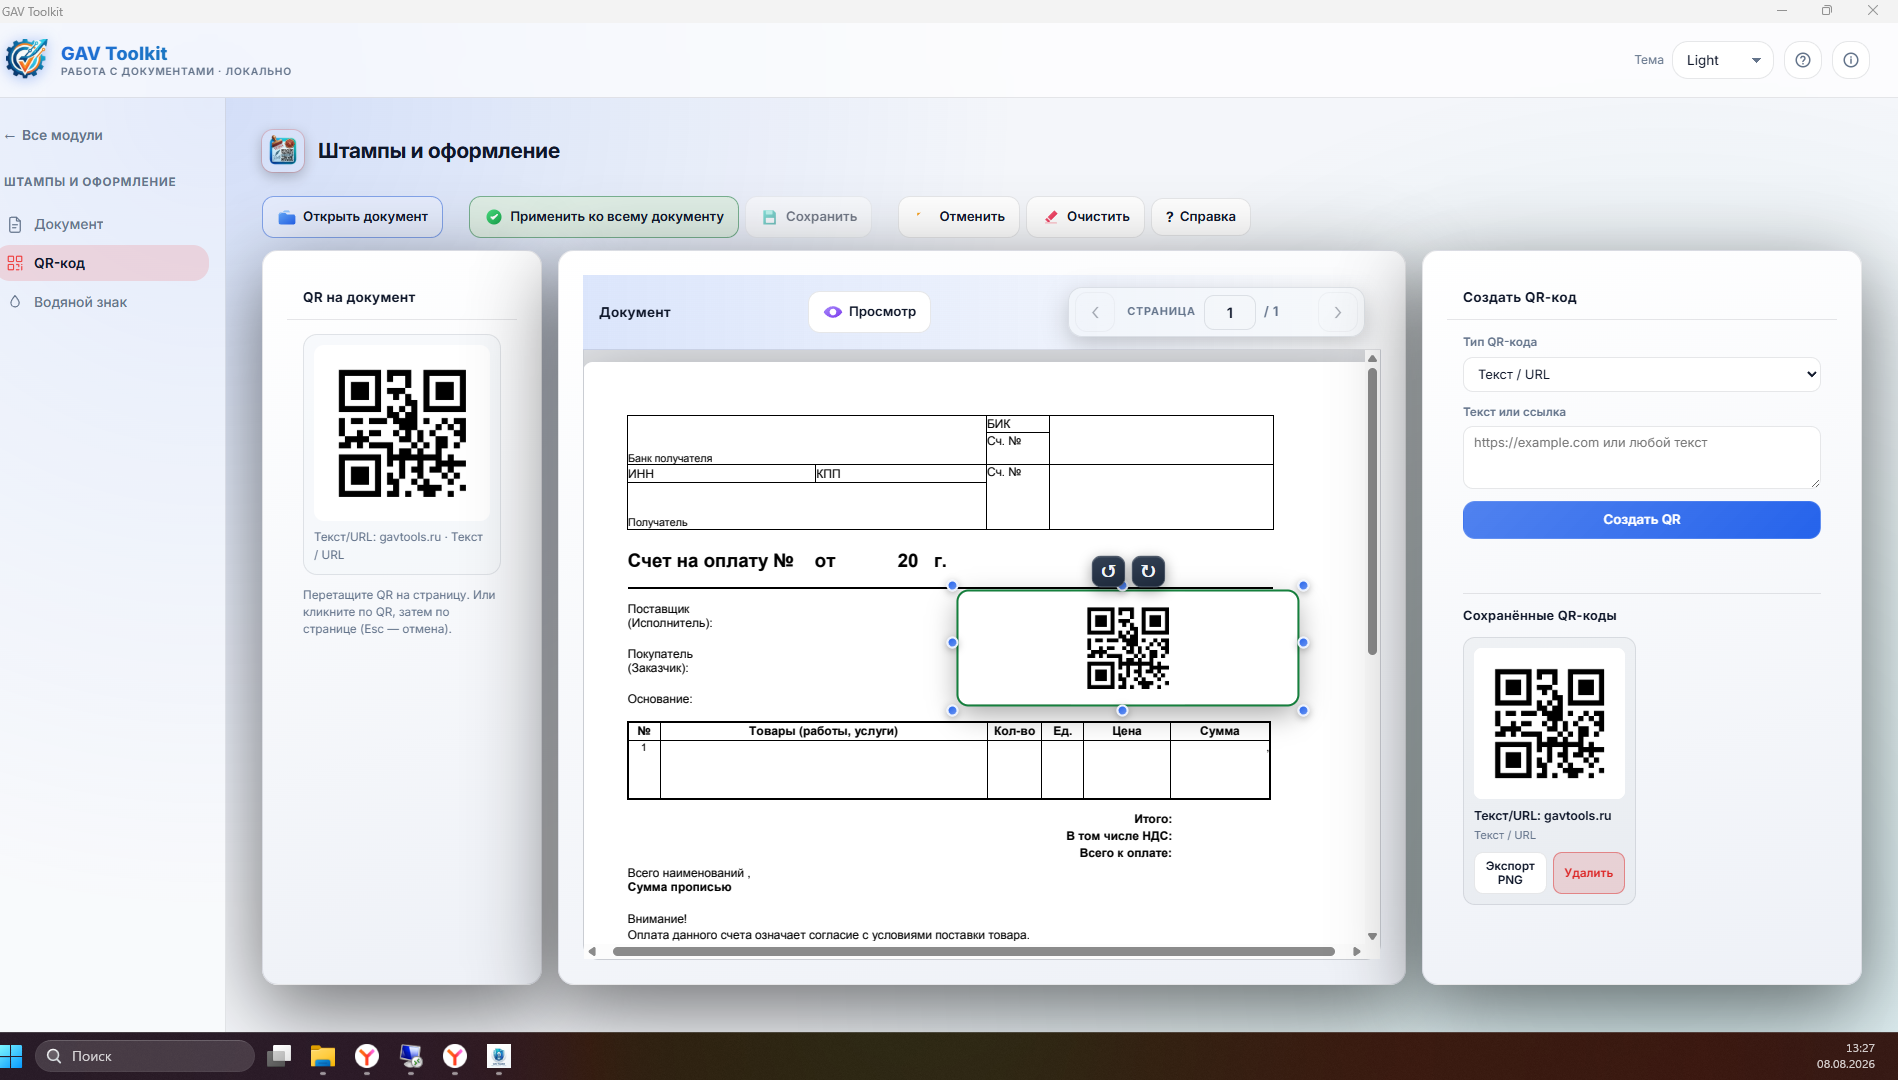Click the top-right resize handle of QR

[1303, 585]
